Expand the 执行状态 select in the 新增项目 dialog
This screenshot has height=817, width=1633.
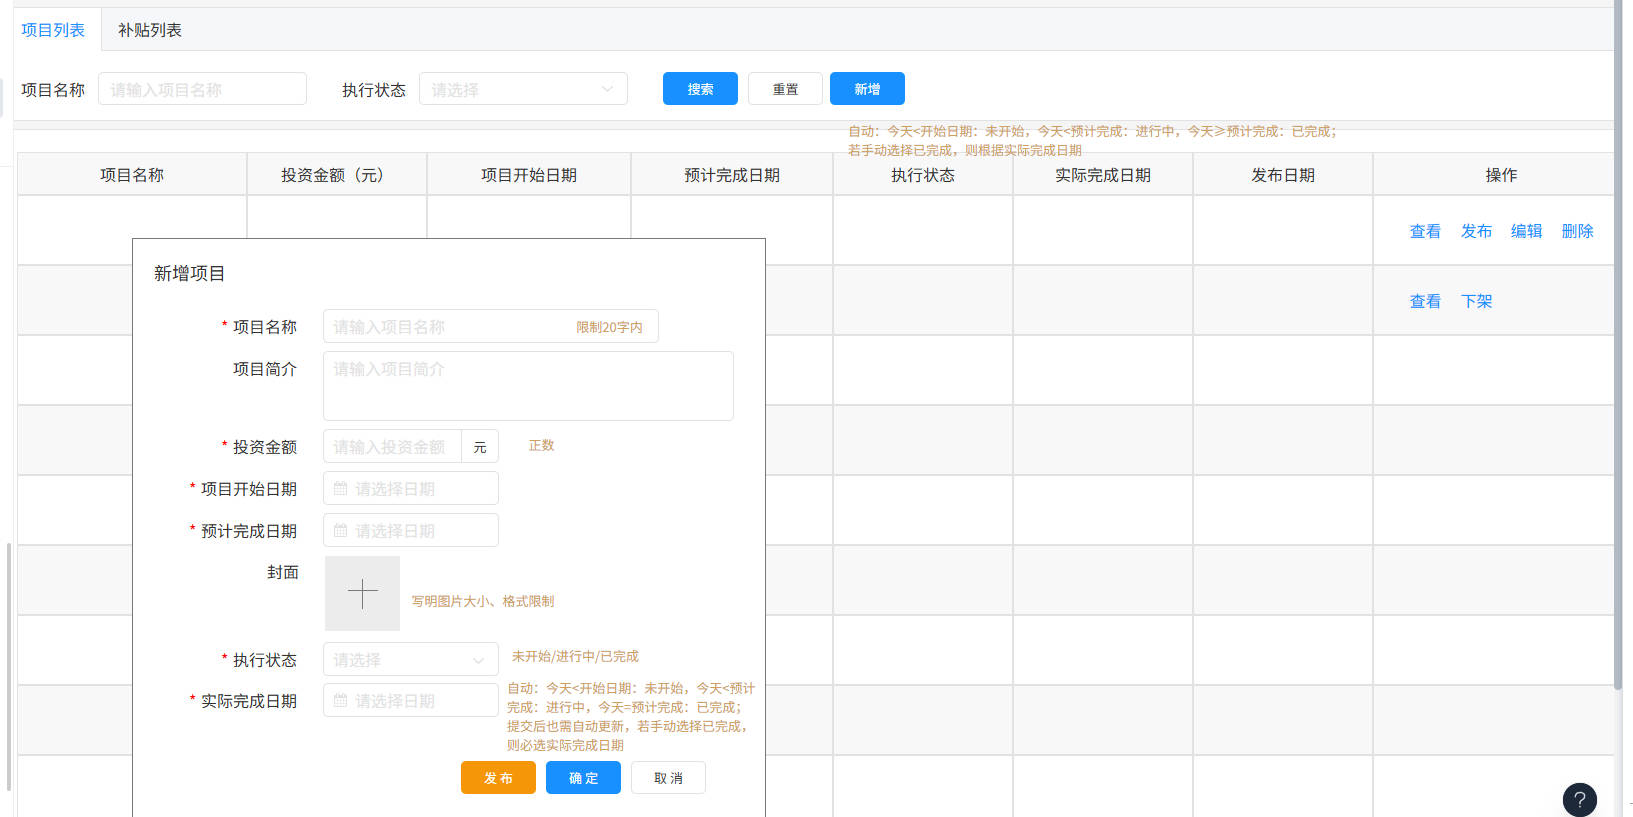click(x=410, y=660)
